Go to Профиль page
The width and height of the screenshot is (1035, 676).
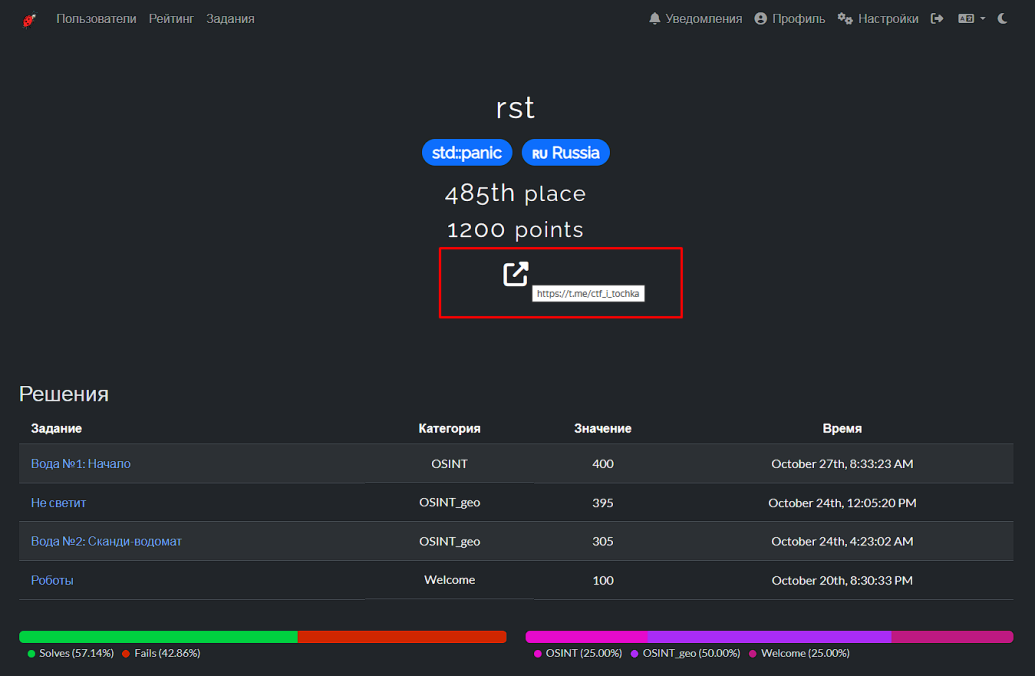pyautogui.click(x=789, y=19)
